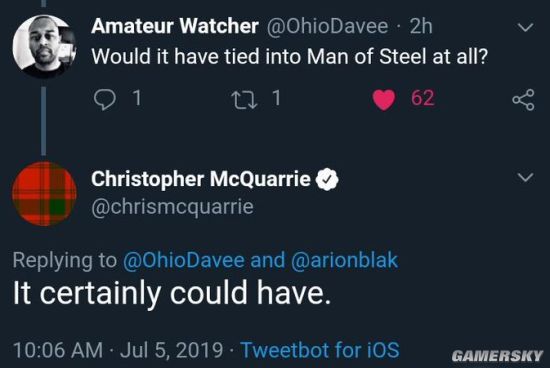Expand the chevron menu on Amateur Watcher's tweet

[x=525, y=27]
